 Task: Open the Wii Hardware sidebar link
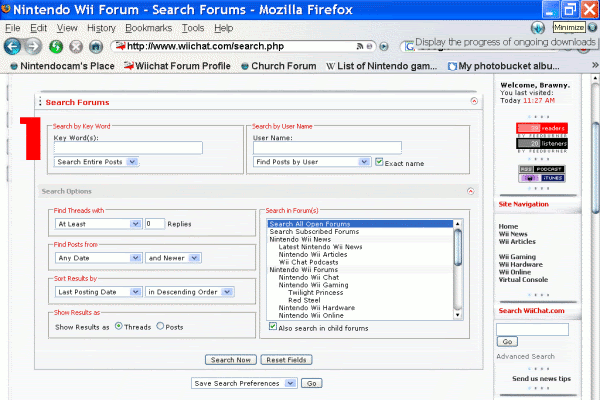coord(520,264)
